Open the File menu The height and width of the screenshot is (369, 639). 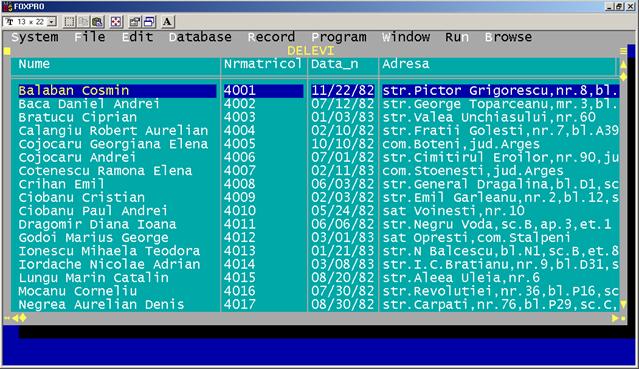tap(90, 37)
